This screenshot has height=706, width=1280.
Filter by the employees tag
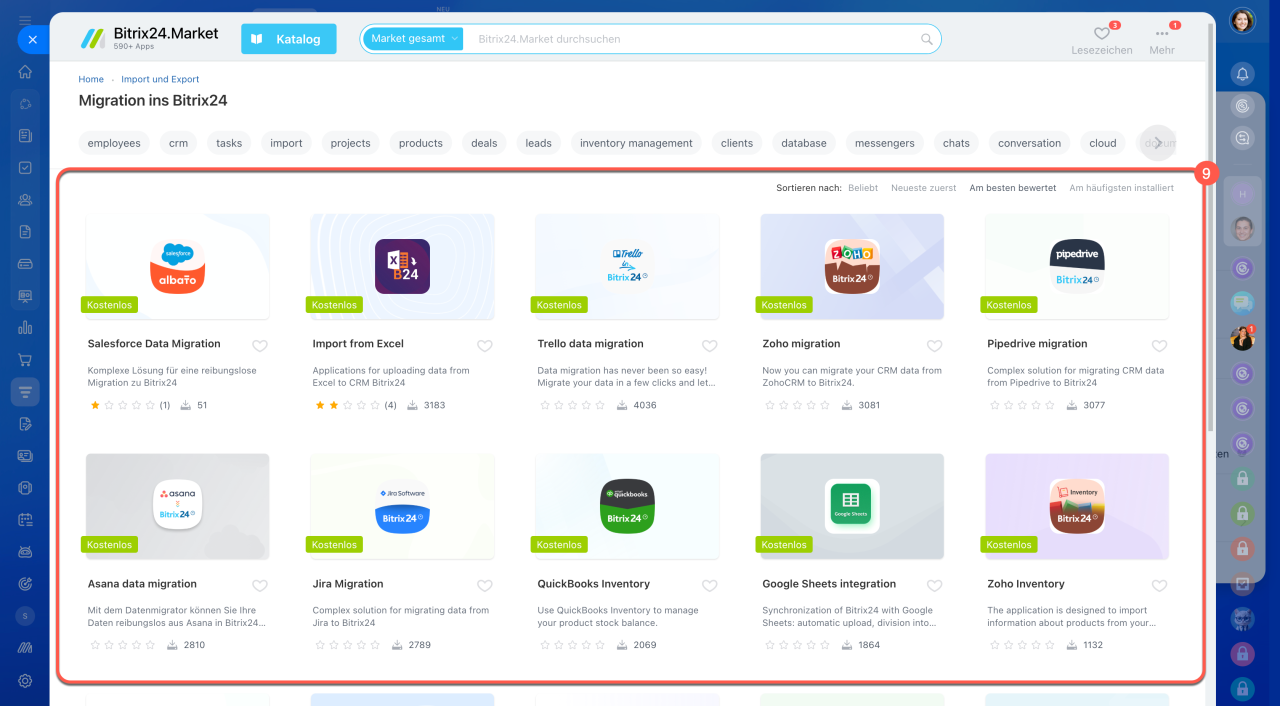pyautogui.click(x=114, y=143)
